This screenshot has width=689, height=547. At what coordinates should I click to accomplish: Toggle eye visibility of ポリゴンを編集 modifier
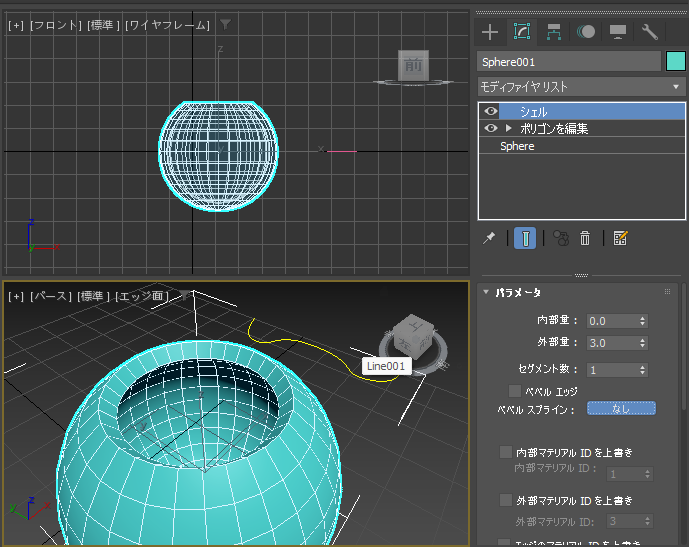pyautogui.click(x=490, y=128)
